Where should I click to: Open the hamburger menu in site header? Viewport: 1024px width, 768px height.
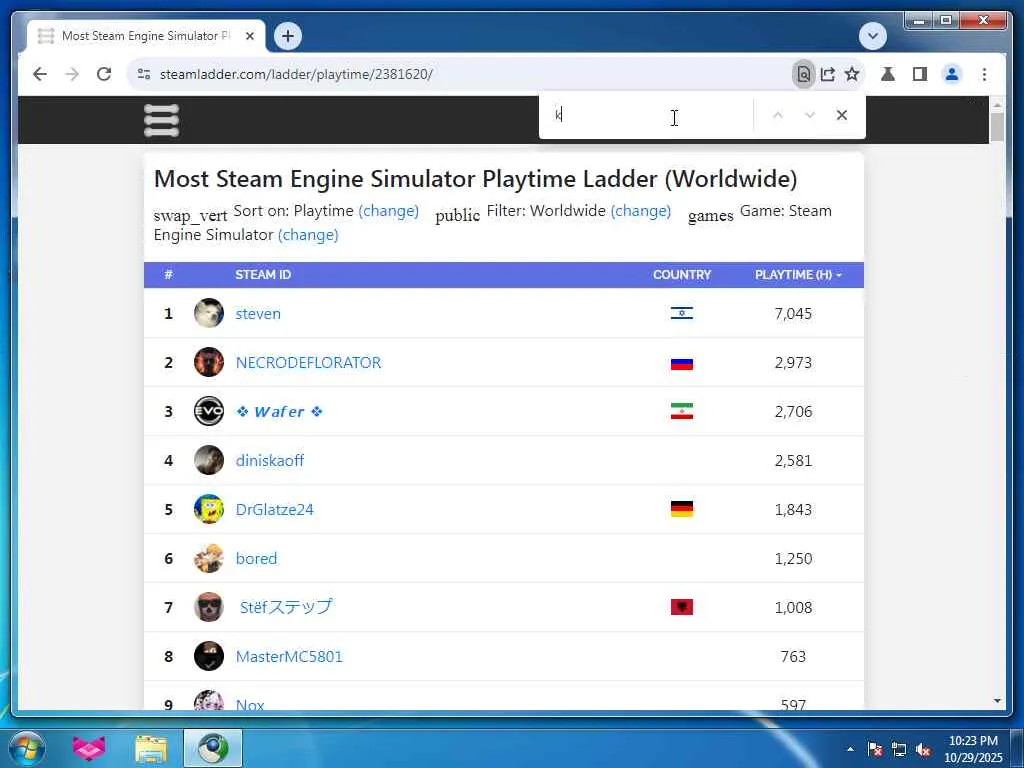161,121
